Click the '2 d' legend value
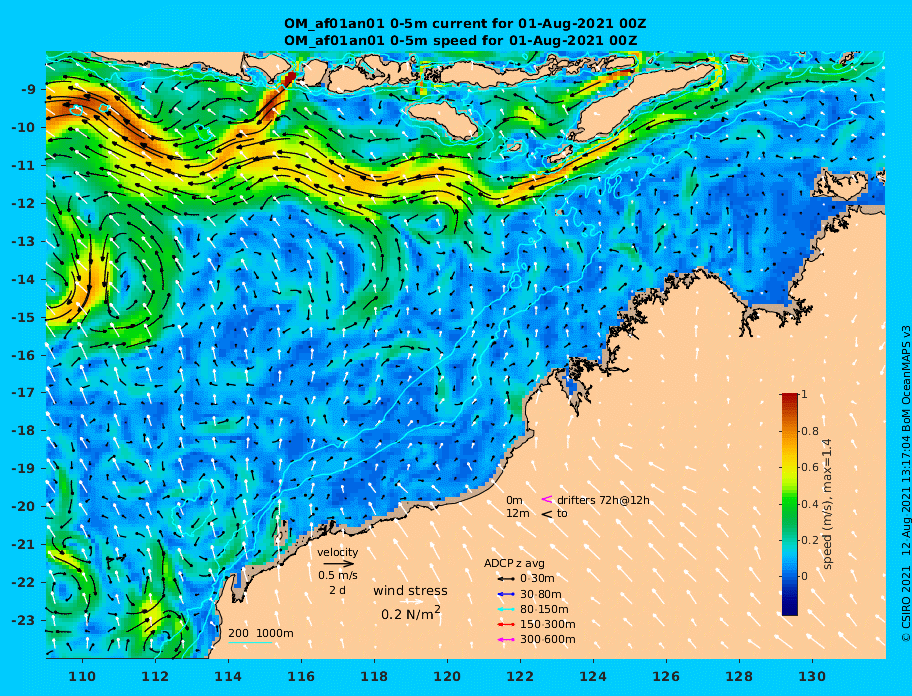912x696 pixels. point(338,590)
